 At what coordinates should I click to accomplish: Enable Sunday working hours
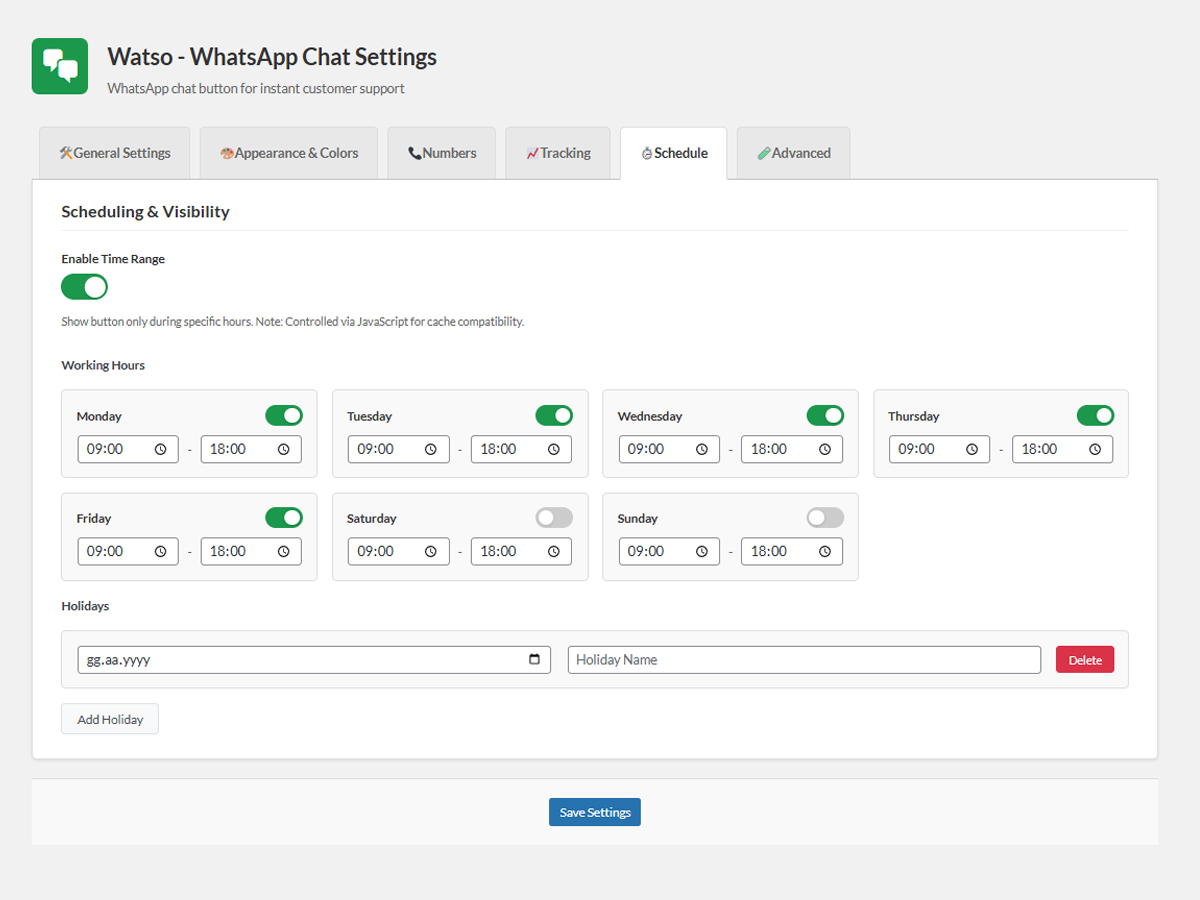[x=825, y=517]
